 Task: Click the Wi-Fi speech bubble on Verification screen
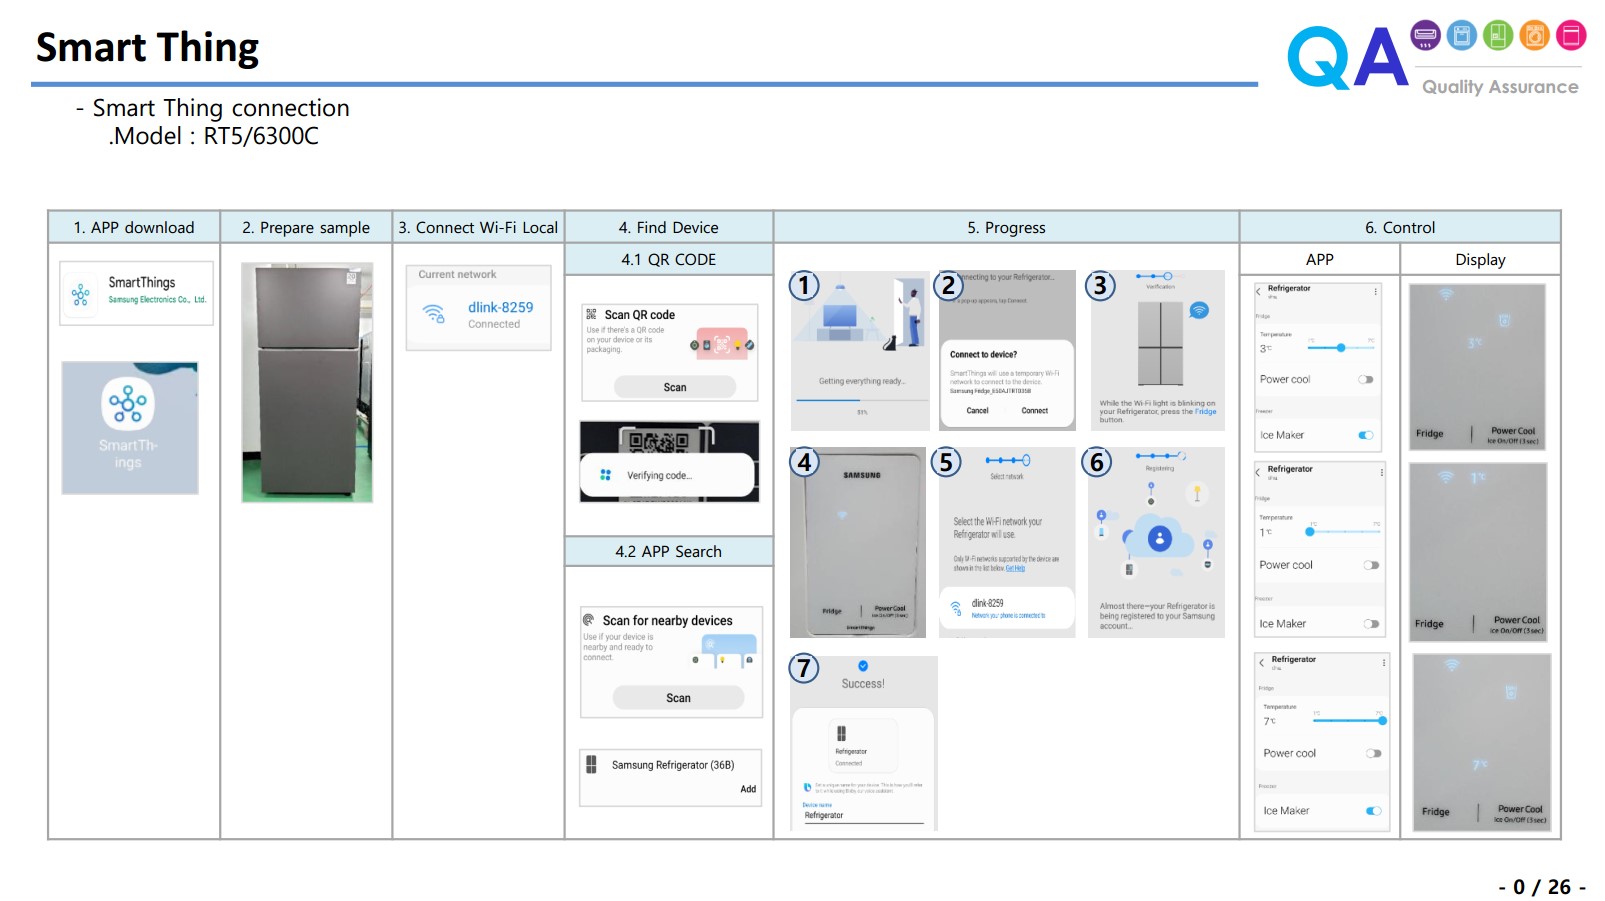1199,311
